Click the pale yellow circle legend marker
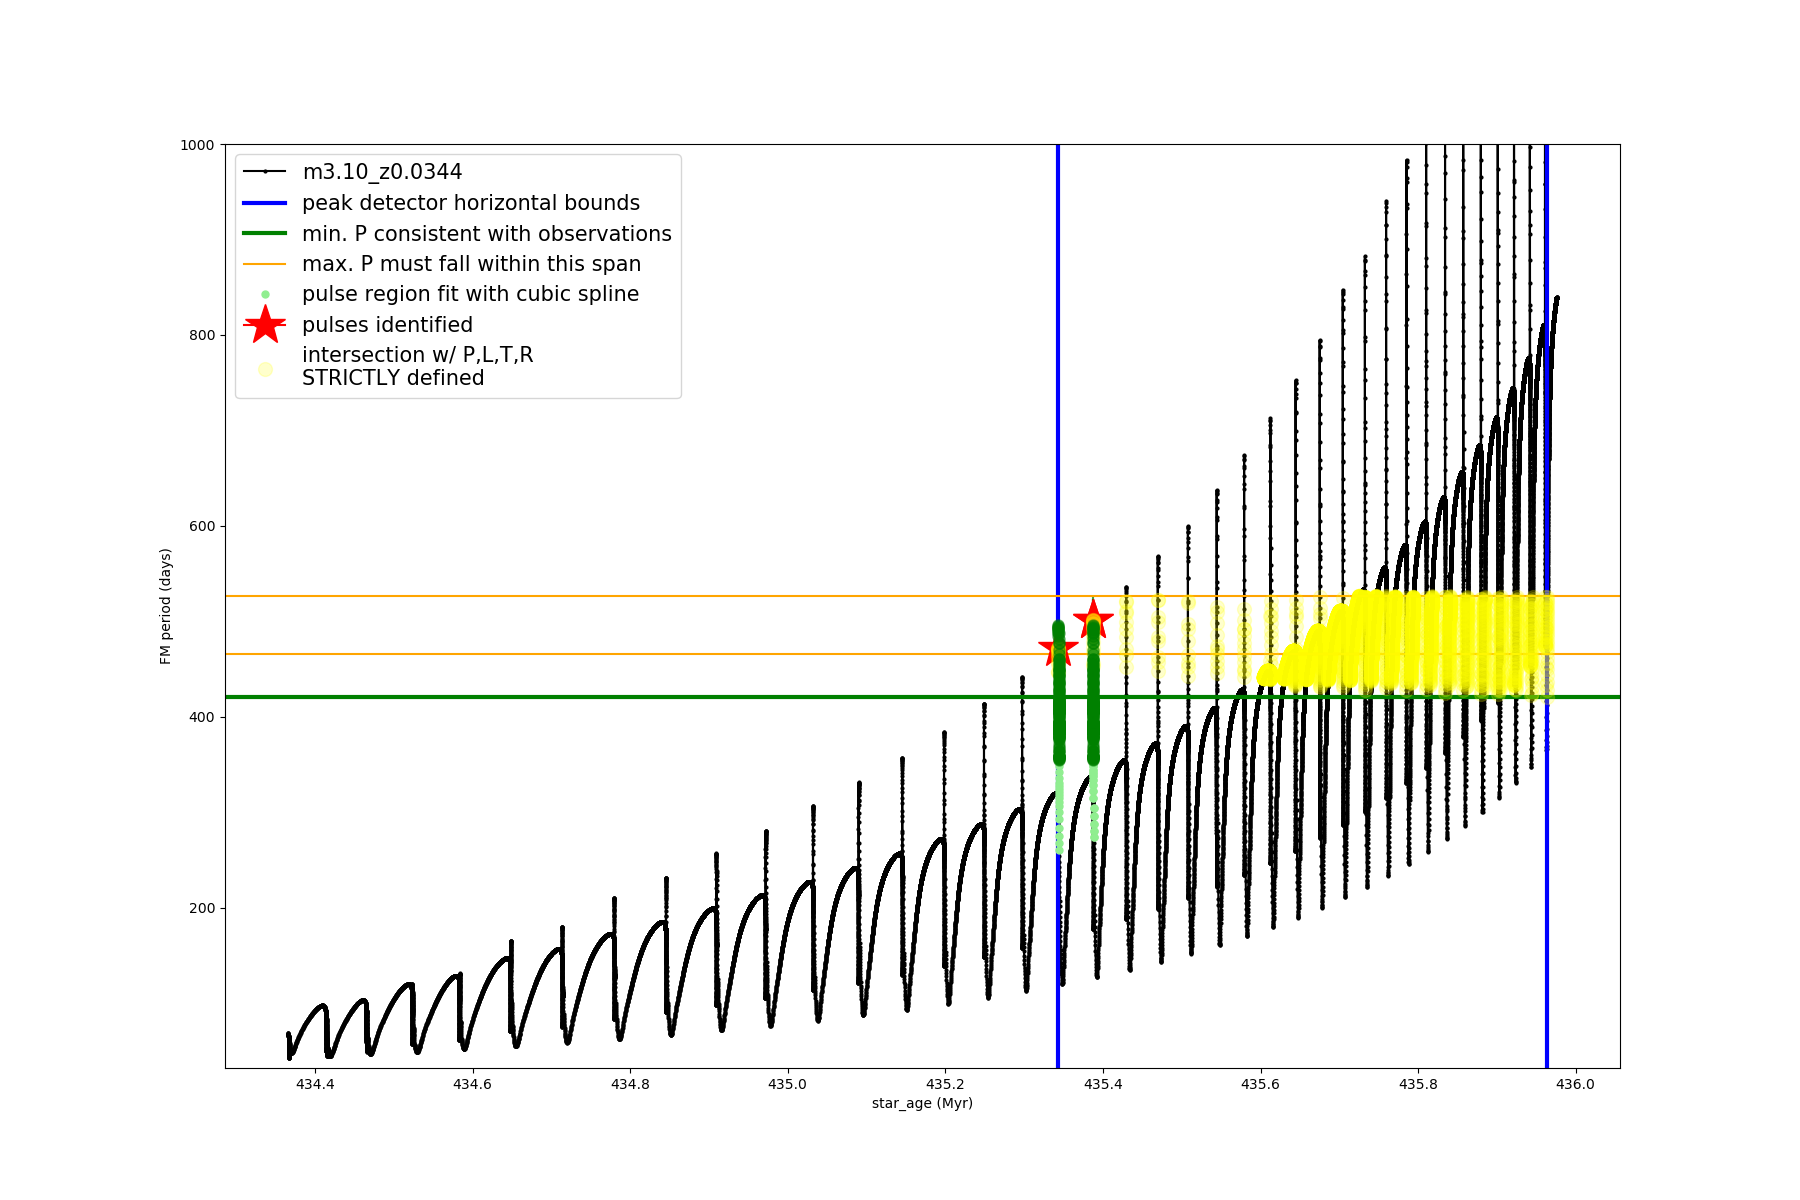The height and width of the screenshot is (1200, 1800). pos(265,369)
